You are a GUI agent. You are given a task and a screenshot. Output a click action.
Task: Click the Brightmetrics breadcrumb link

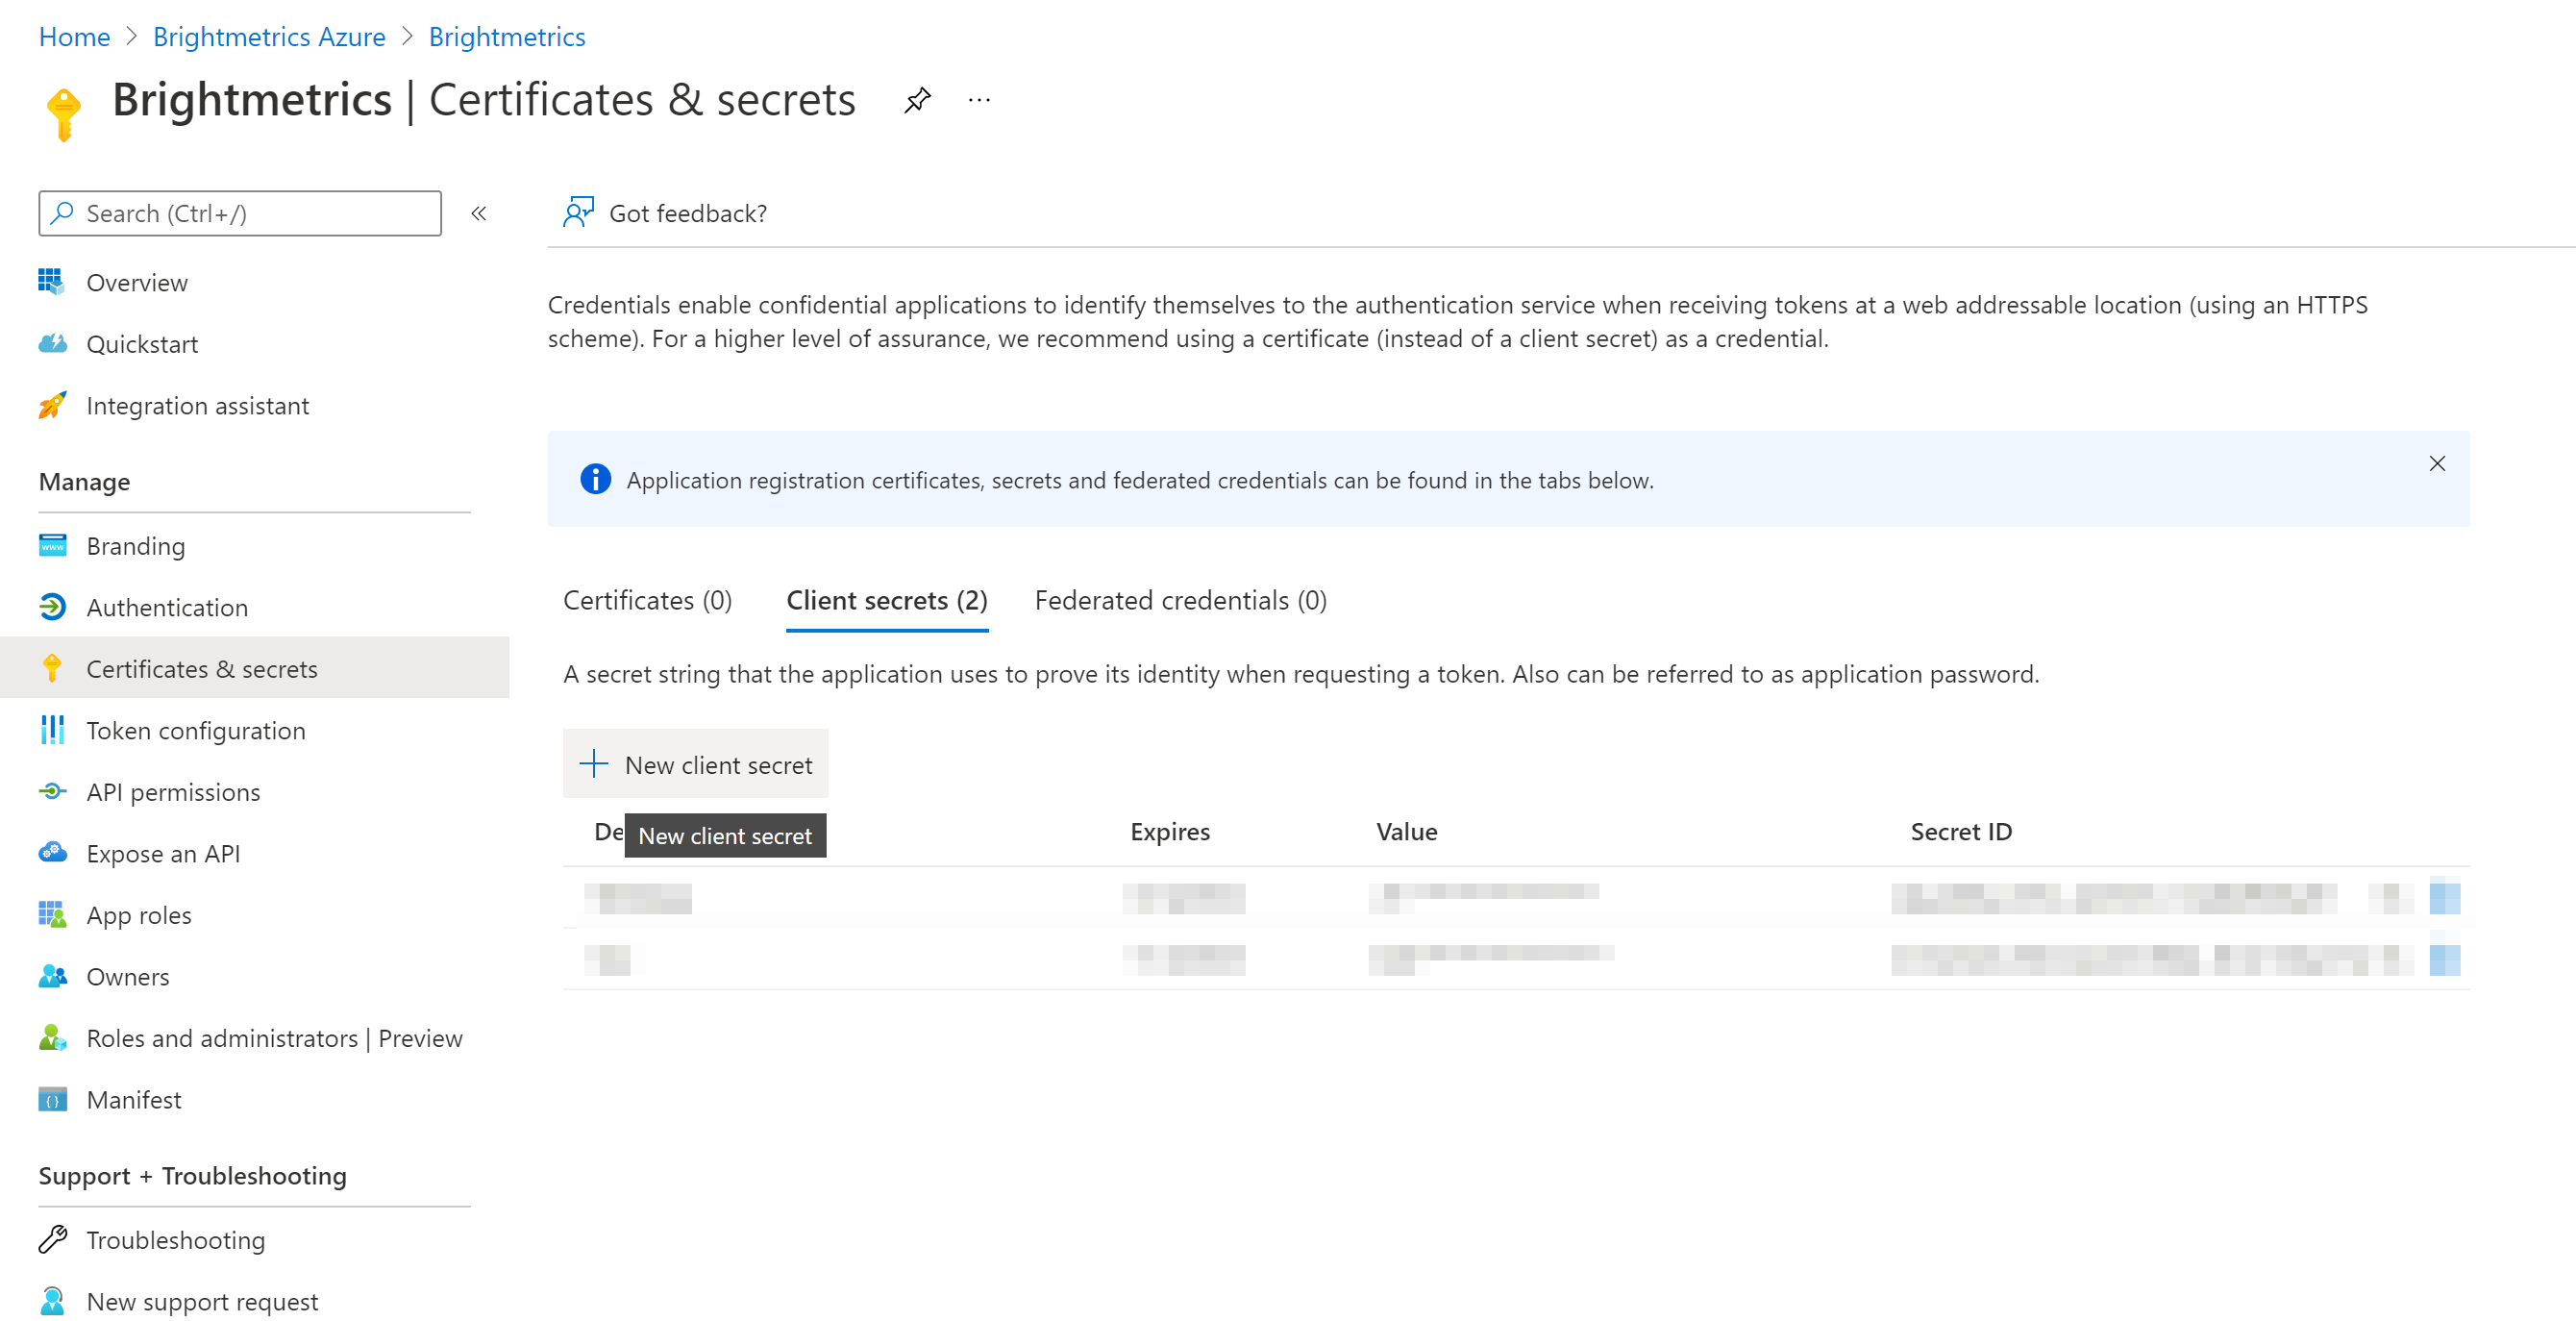(x=507, y=37)
